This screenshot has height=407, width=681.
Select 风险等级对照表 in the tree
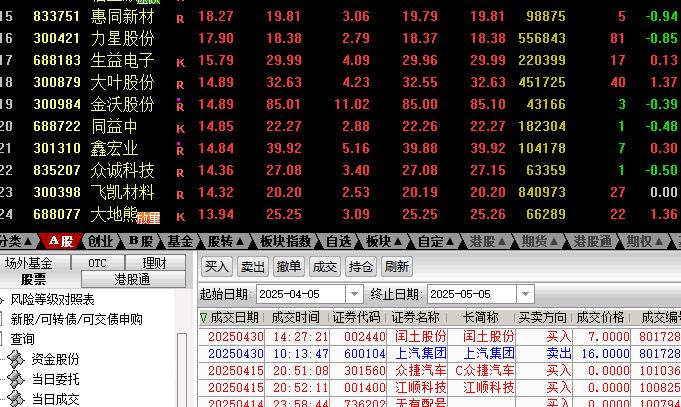[52, 299]
